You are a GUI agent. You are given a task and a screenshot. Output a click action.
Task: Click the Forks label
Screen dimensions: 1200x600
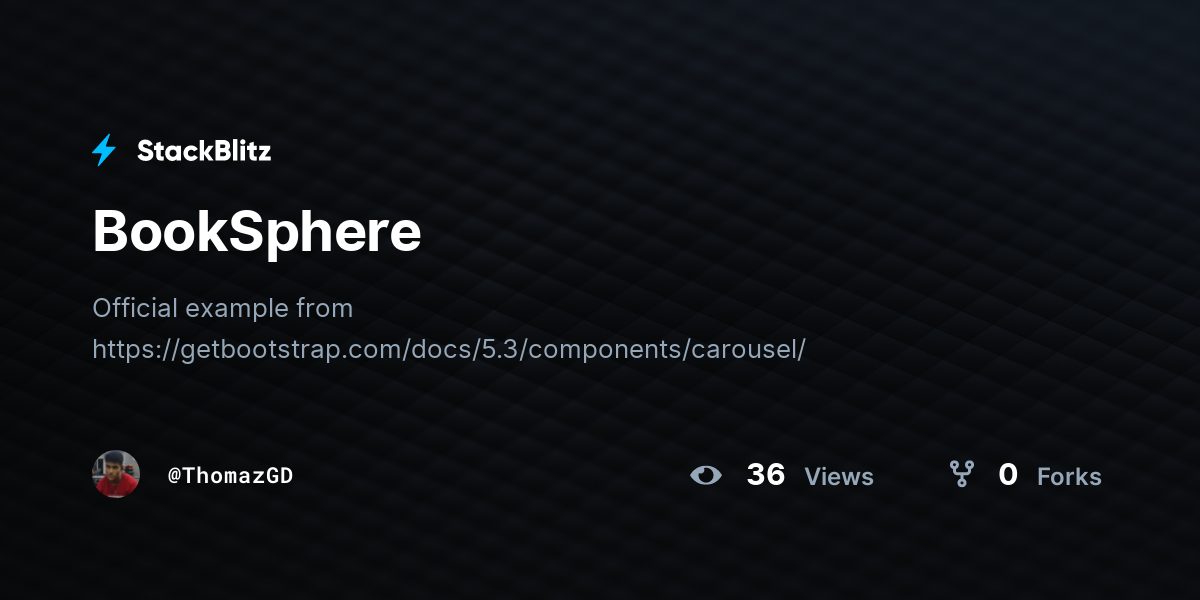pyautogui.click(x=1069, y=477)
